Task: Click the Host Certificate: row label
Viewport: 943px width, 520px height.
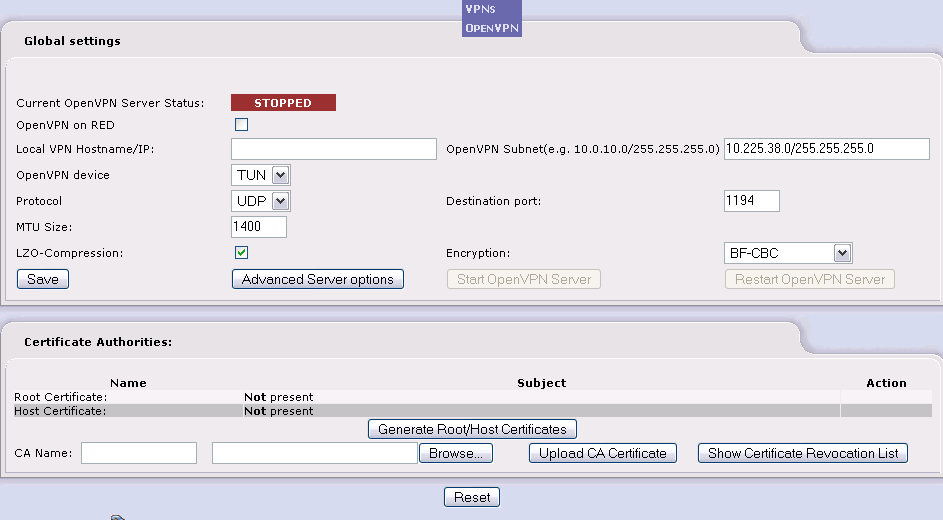Action: [60, 411]
